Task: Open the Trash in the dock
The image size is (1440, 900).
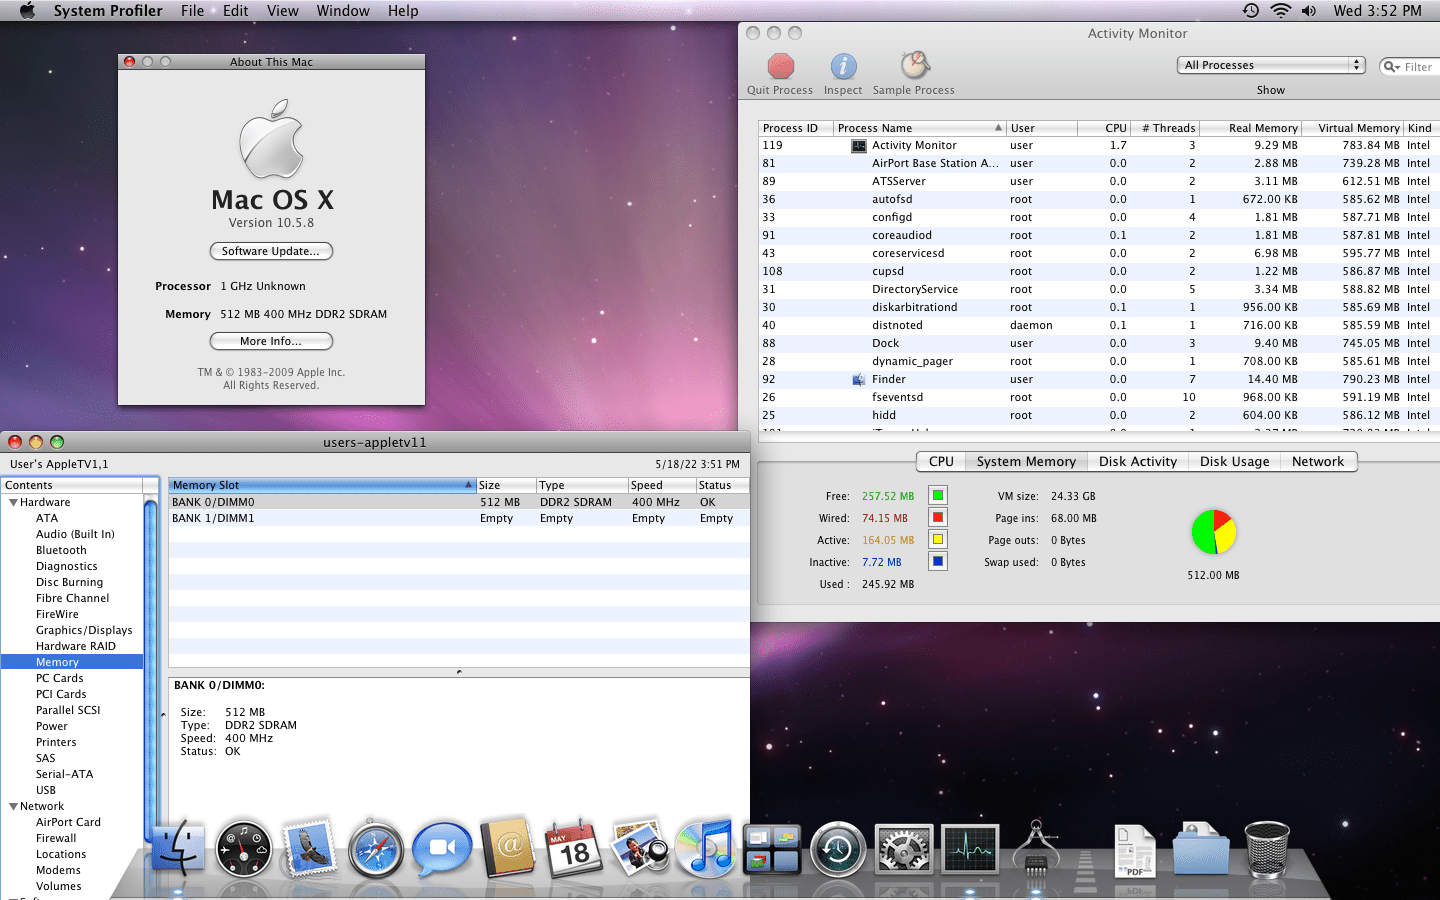Action: pos(1267,849)
